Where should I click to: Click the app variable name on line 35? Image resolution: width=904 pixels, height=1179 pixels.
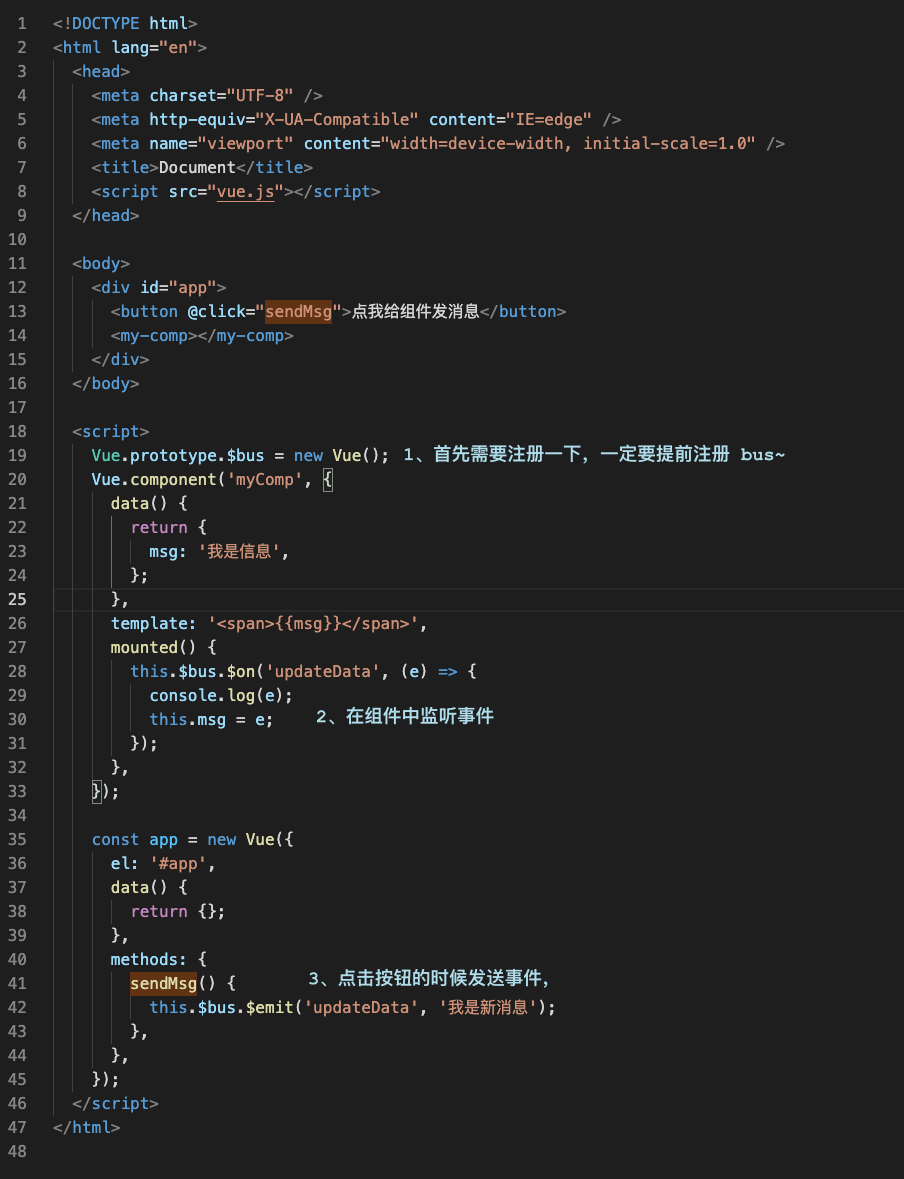tap(163, 840)
